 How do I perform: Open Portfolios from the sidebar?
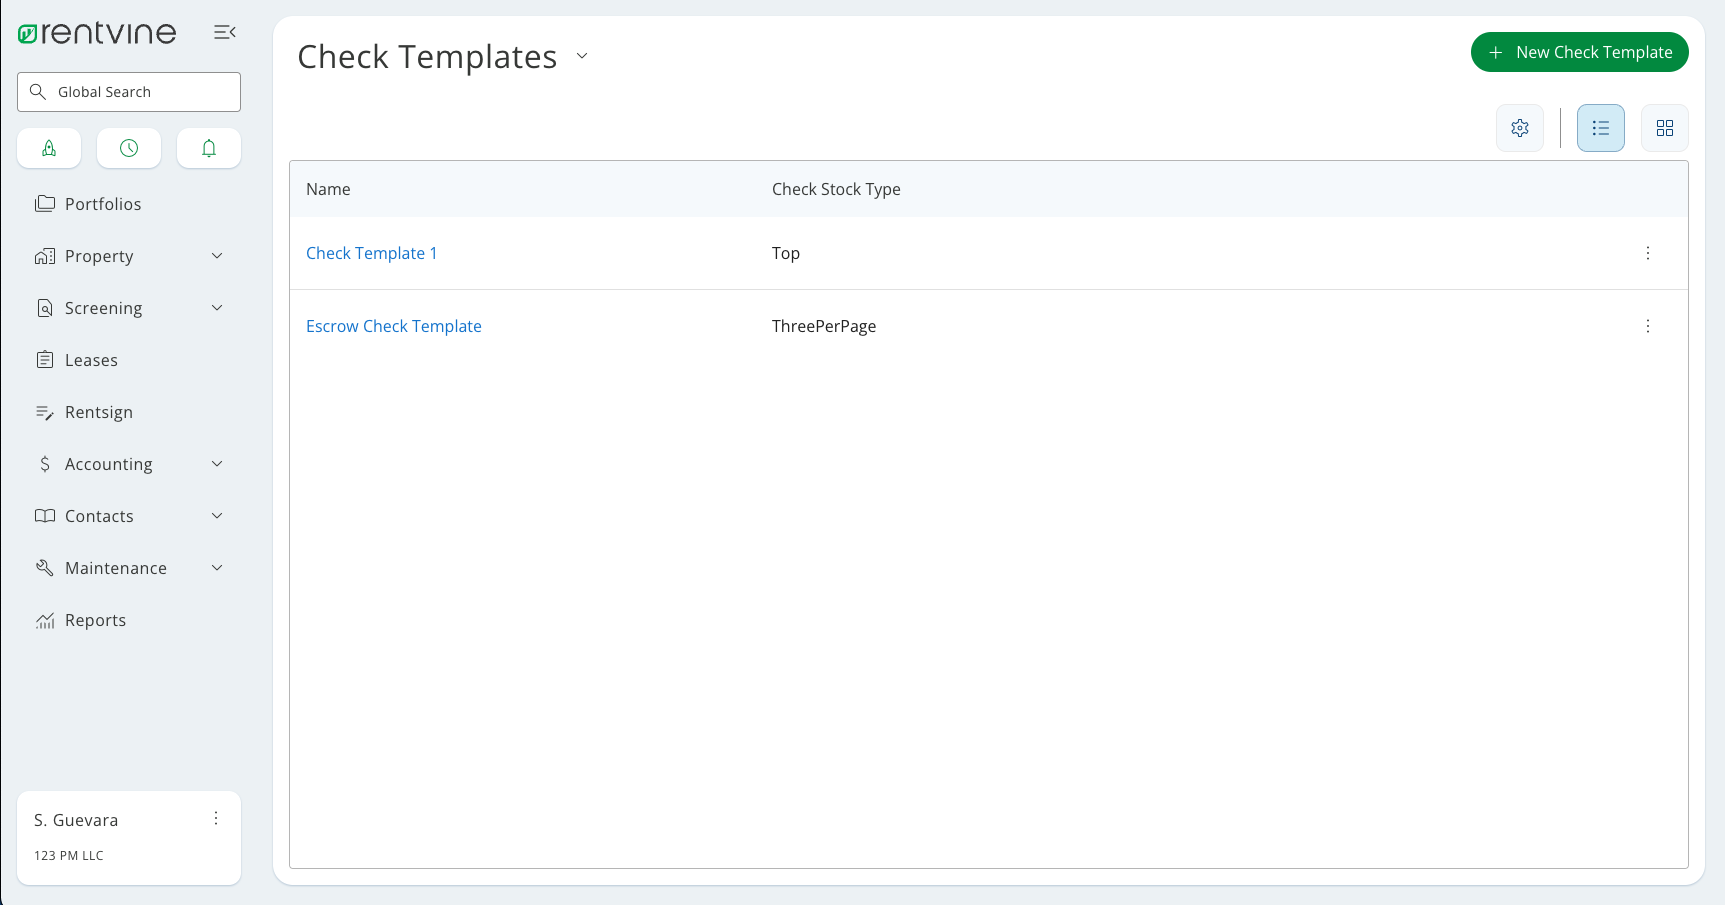click(102, 203)
